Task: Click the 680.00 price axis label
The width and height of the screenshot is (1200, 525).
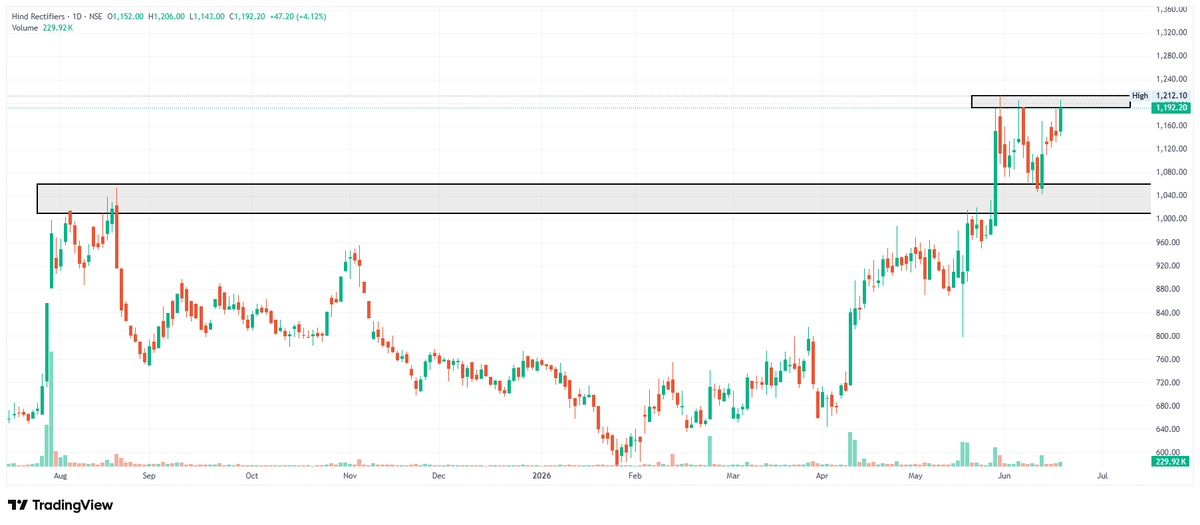Action: coord(1168,406)
